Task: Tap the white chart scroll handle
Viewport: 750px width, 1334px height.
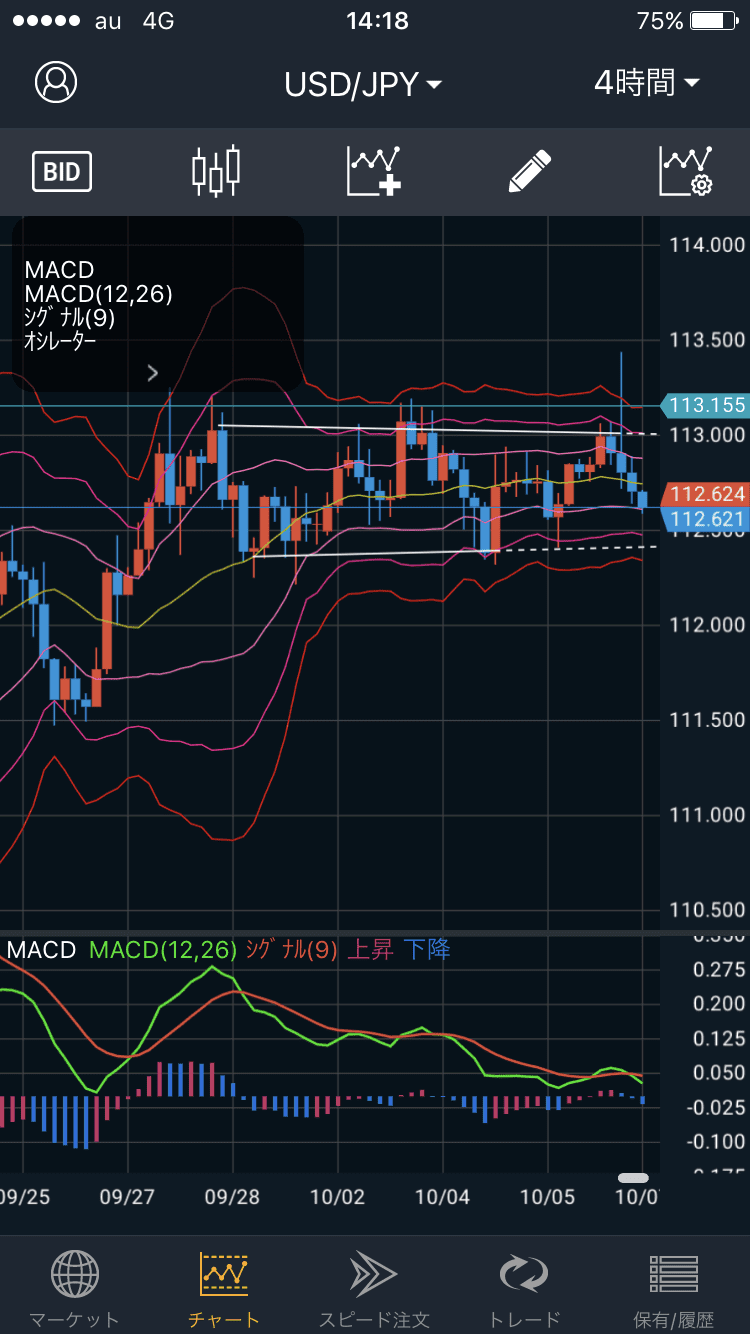Action: click(x=633, y=1178)
